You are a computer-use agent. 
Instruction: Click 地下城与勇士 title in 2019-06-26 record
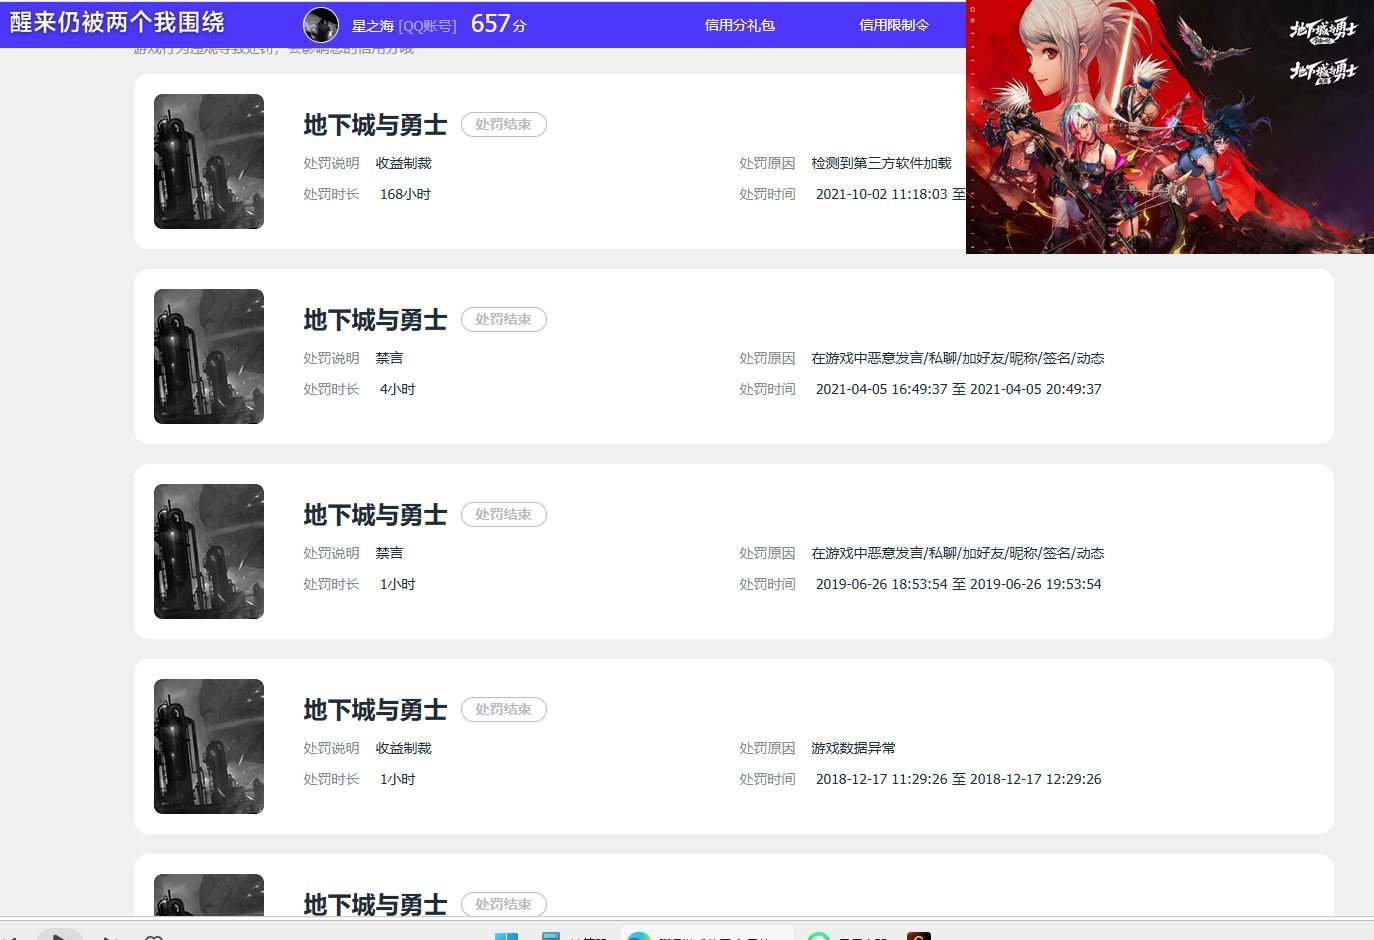coord(375,515)
